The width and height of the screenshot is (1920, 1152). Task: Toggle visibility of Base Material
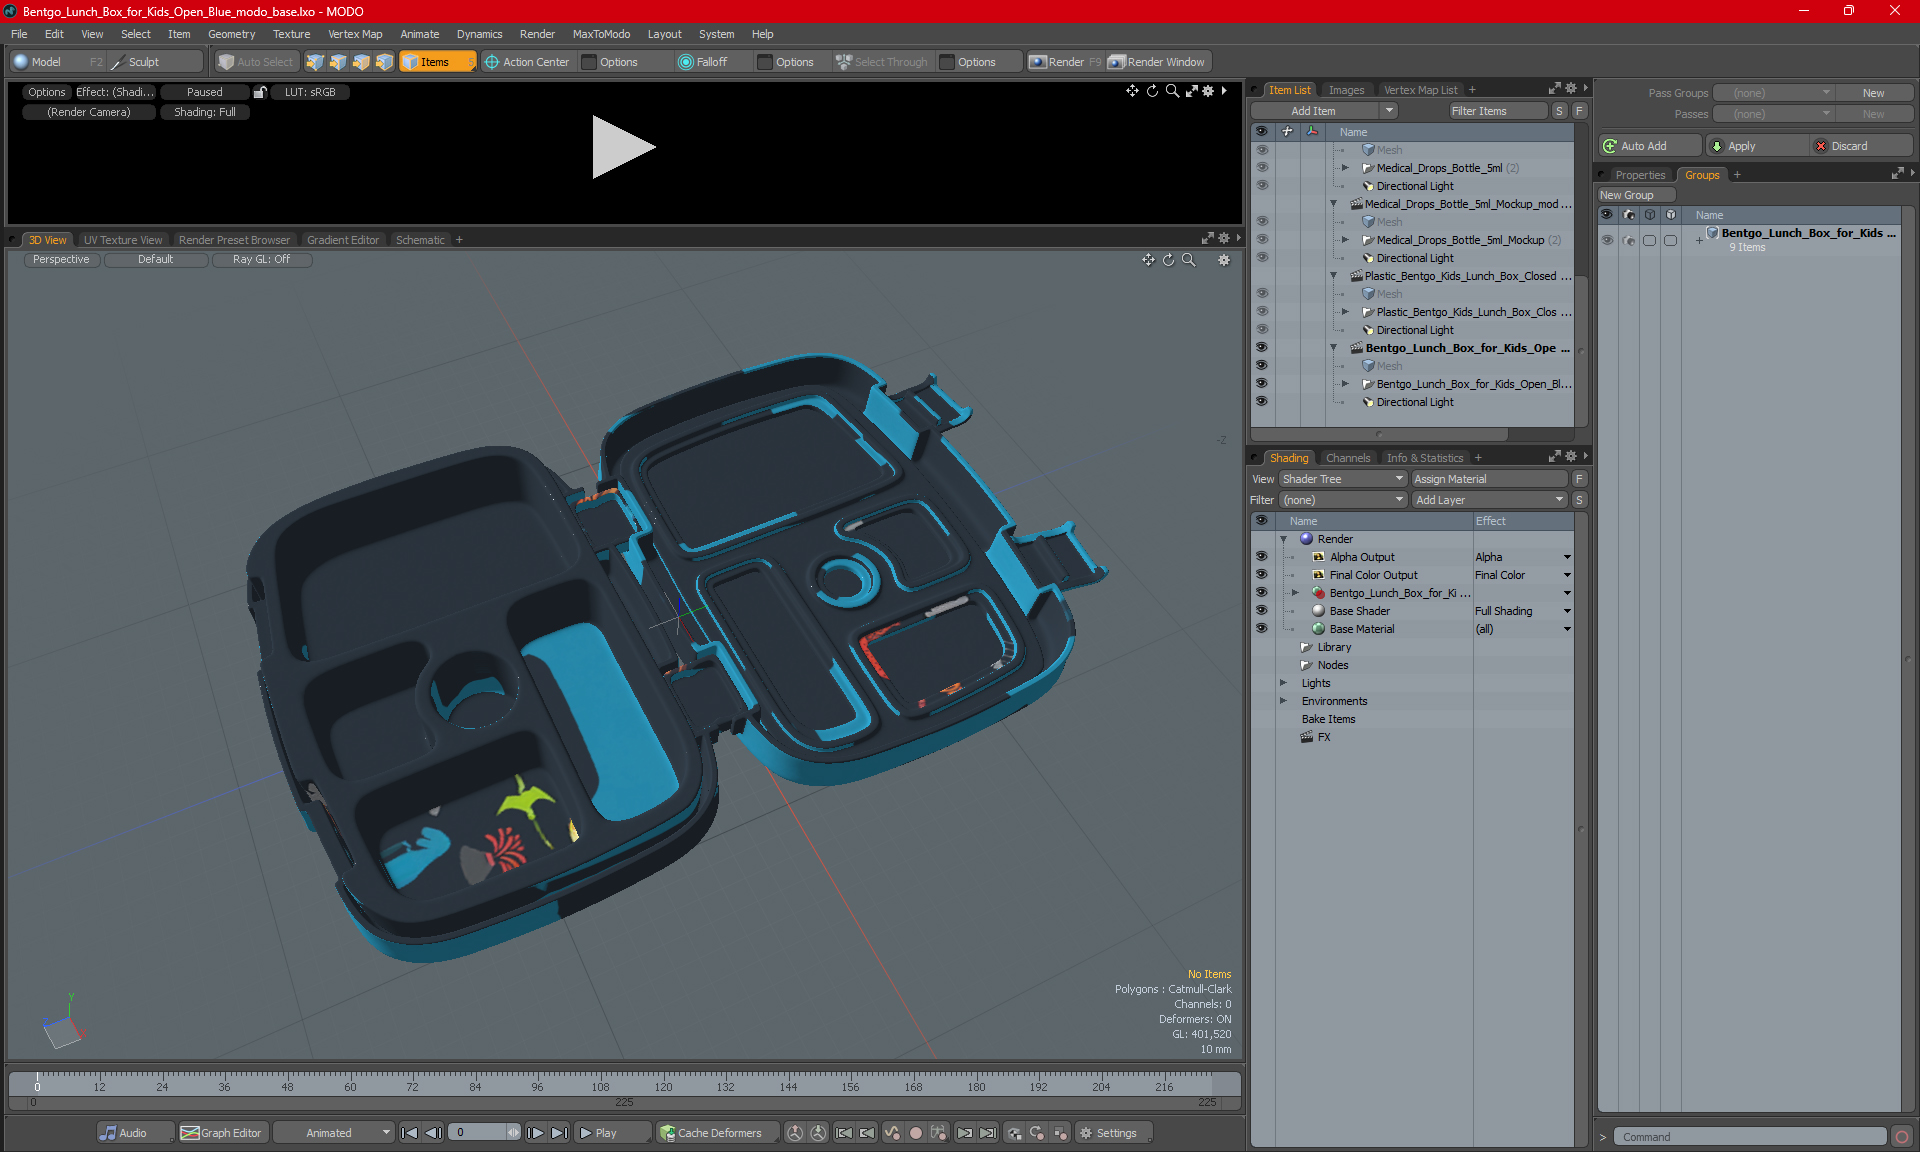1261,629
